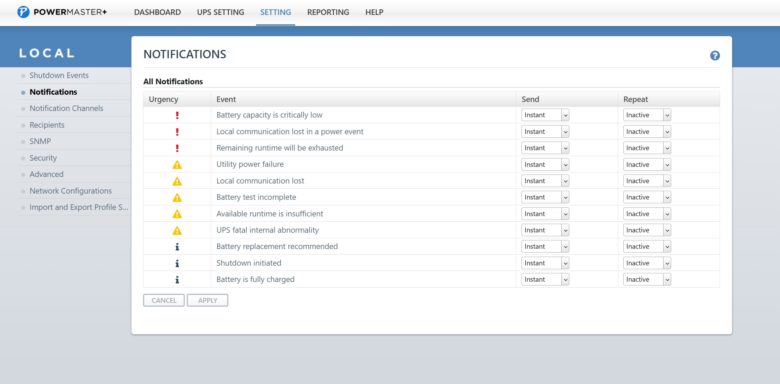
Task: Open Repeat dropdown for Shutdown initiated
Action: [x=647, y=263]
